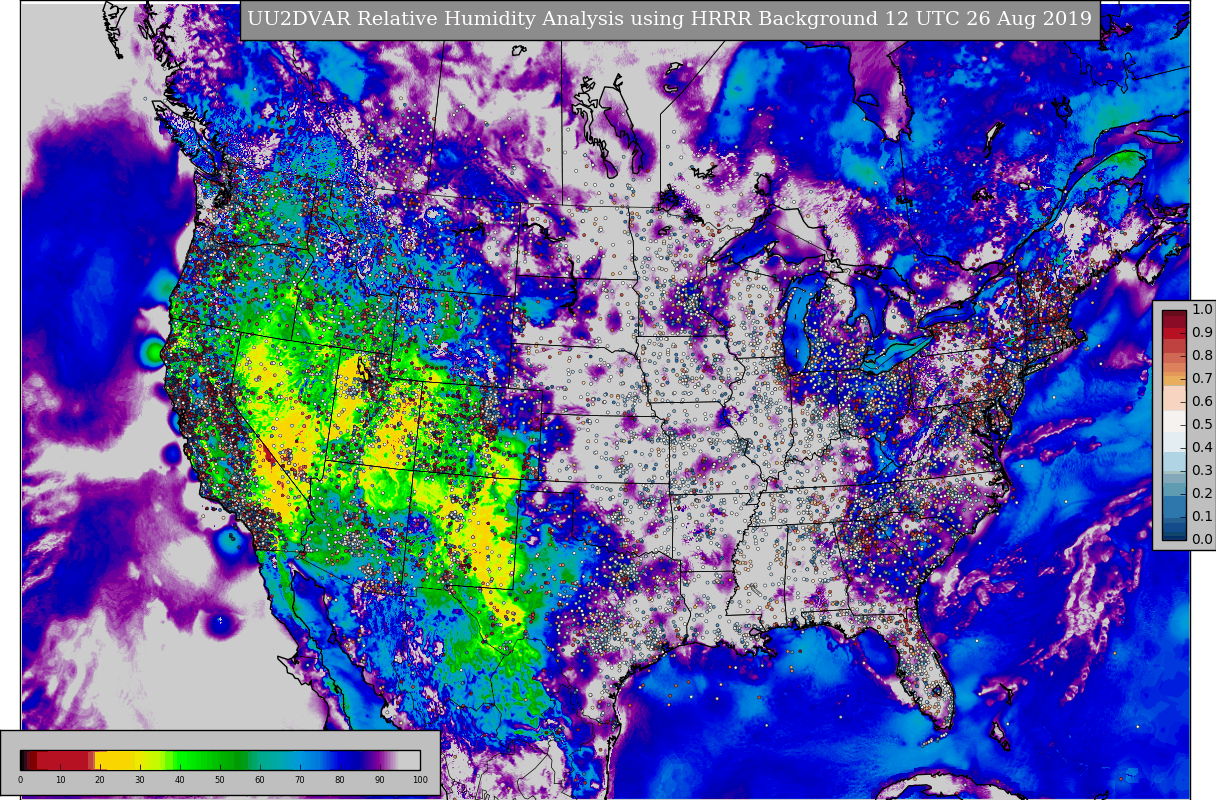Click the 0.3 label on the right colorbar
The image size is (1216, 800).
click(x=1202, y=471)
